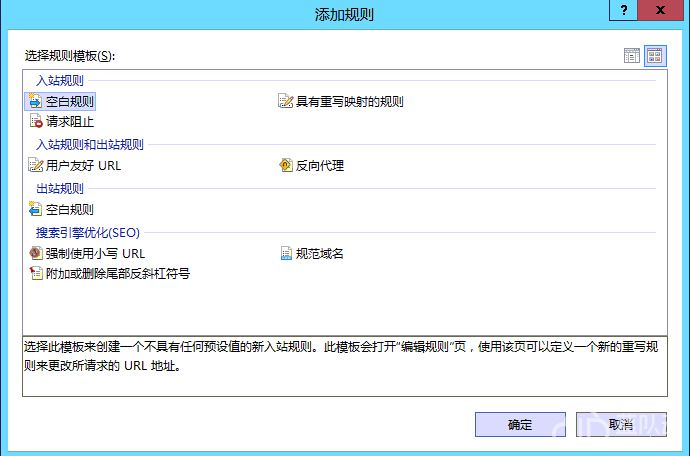
Task: Click the 选择规则模板(S) label
Action: coord(69,56)
